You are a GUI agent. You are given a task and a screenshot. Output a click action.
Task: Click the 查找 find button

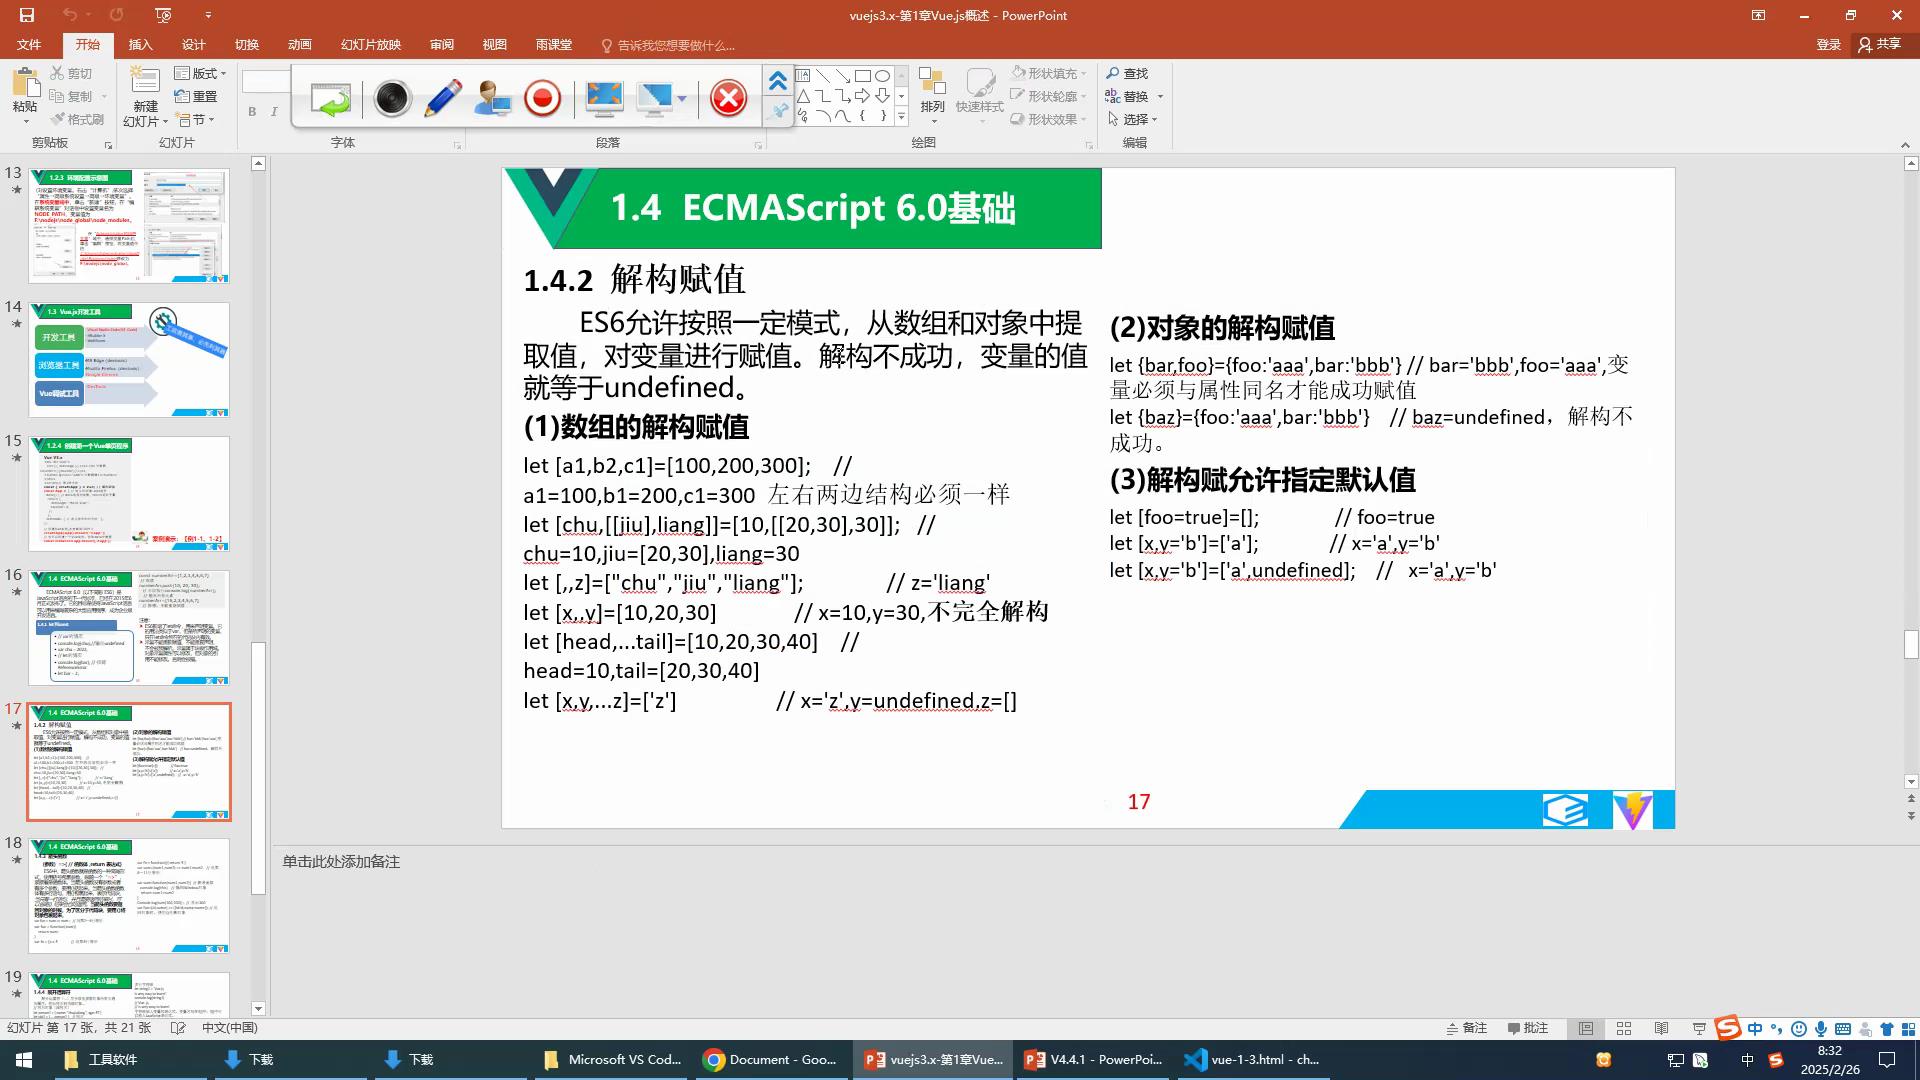1127,73
